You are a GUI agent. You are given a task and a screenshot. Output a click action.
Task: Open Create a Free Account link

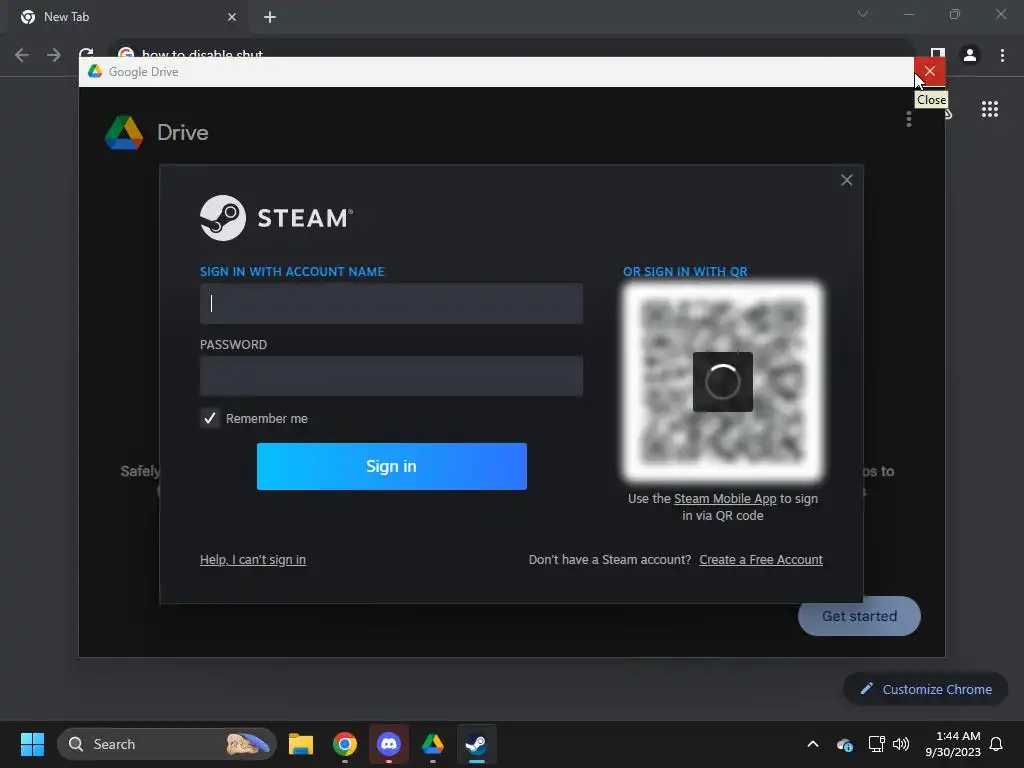tap(761, 560)
